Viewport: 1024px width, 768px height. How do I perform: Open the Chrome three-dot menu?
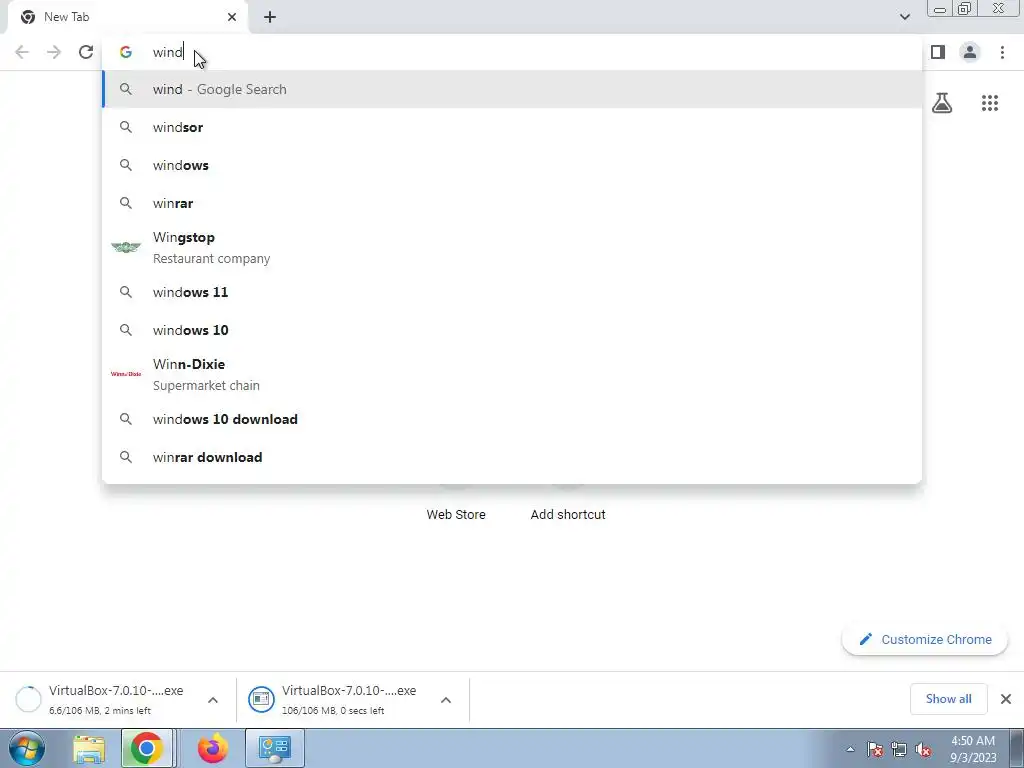pos(1002,52)
